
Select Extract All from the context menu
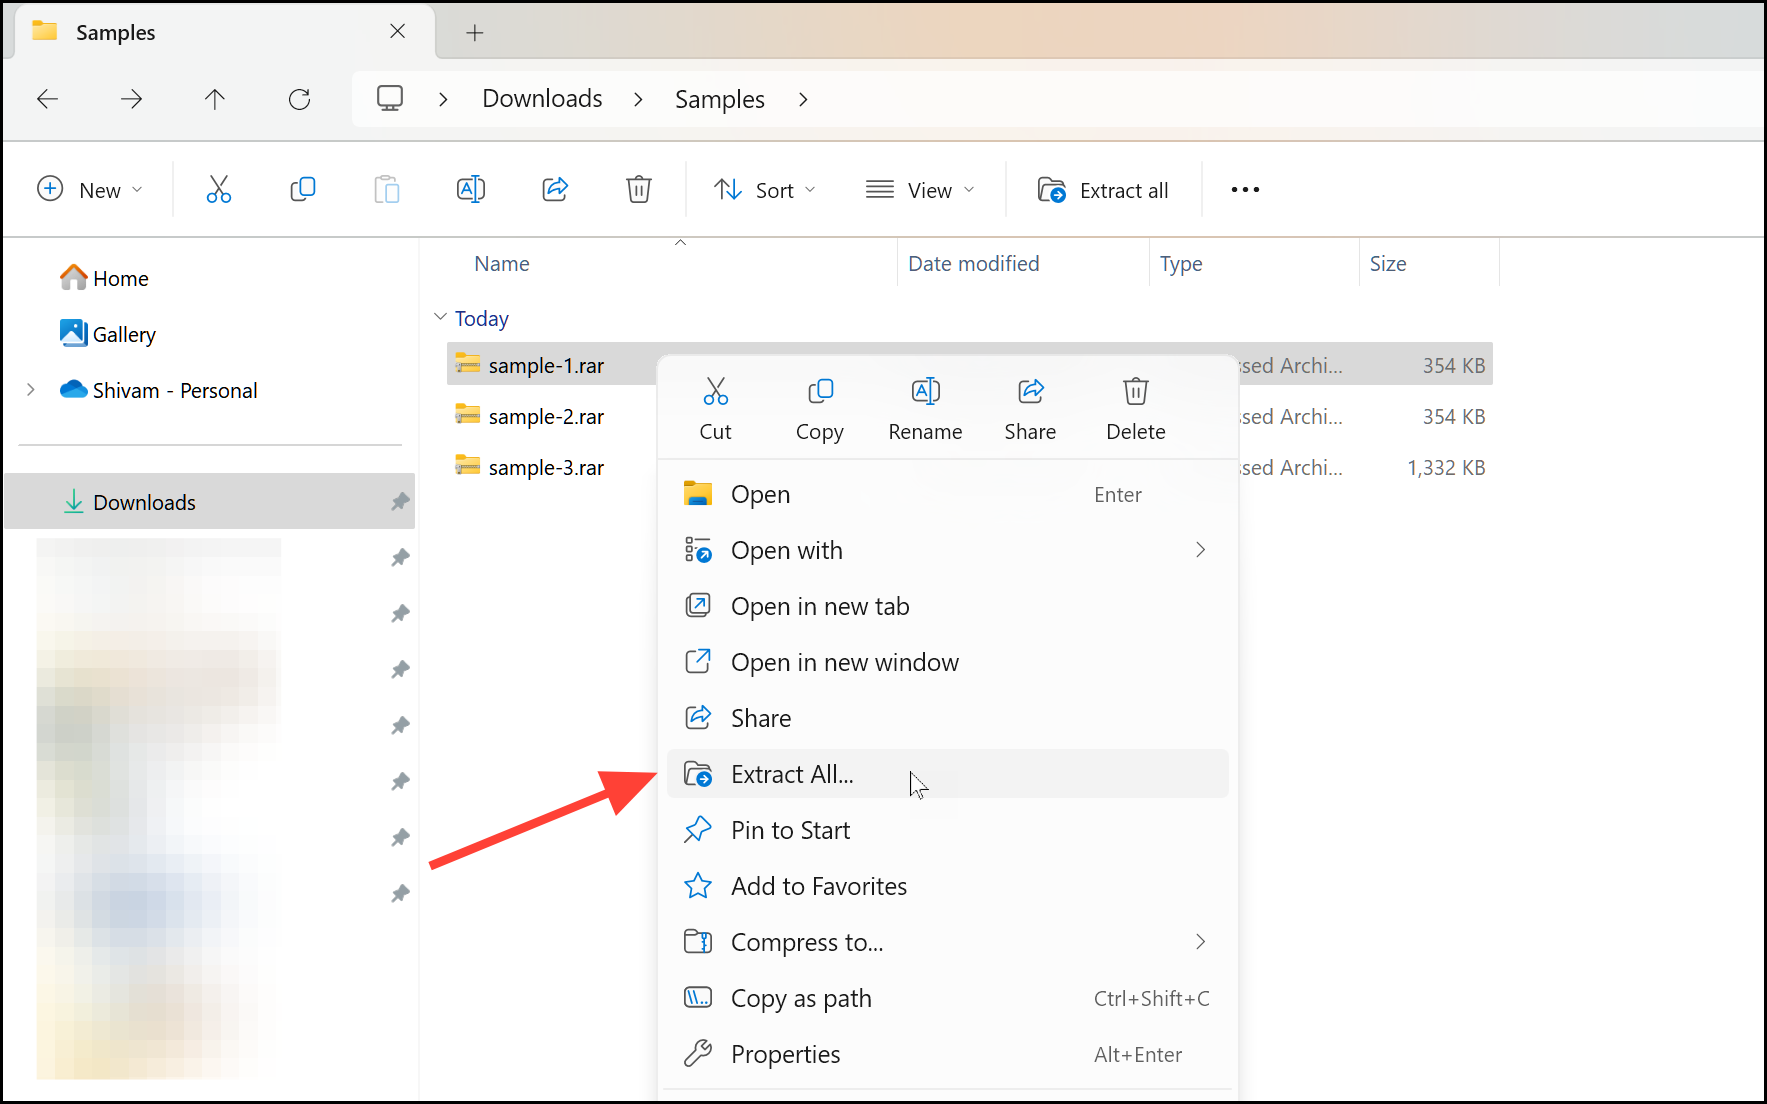792,773
